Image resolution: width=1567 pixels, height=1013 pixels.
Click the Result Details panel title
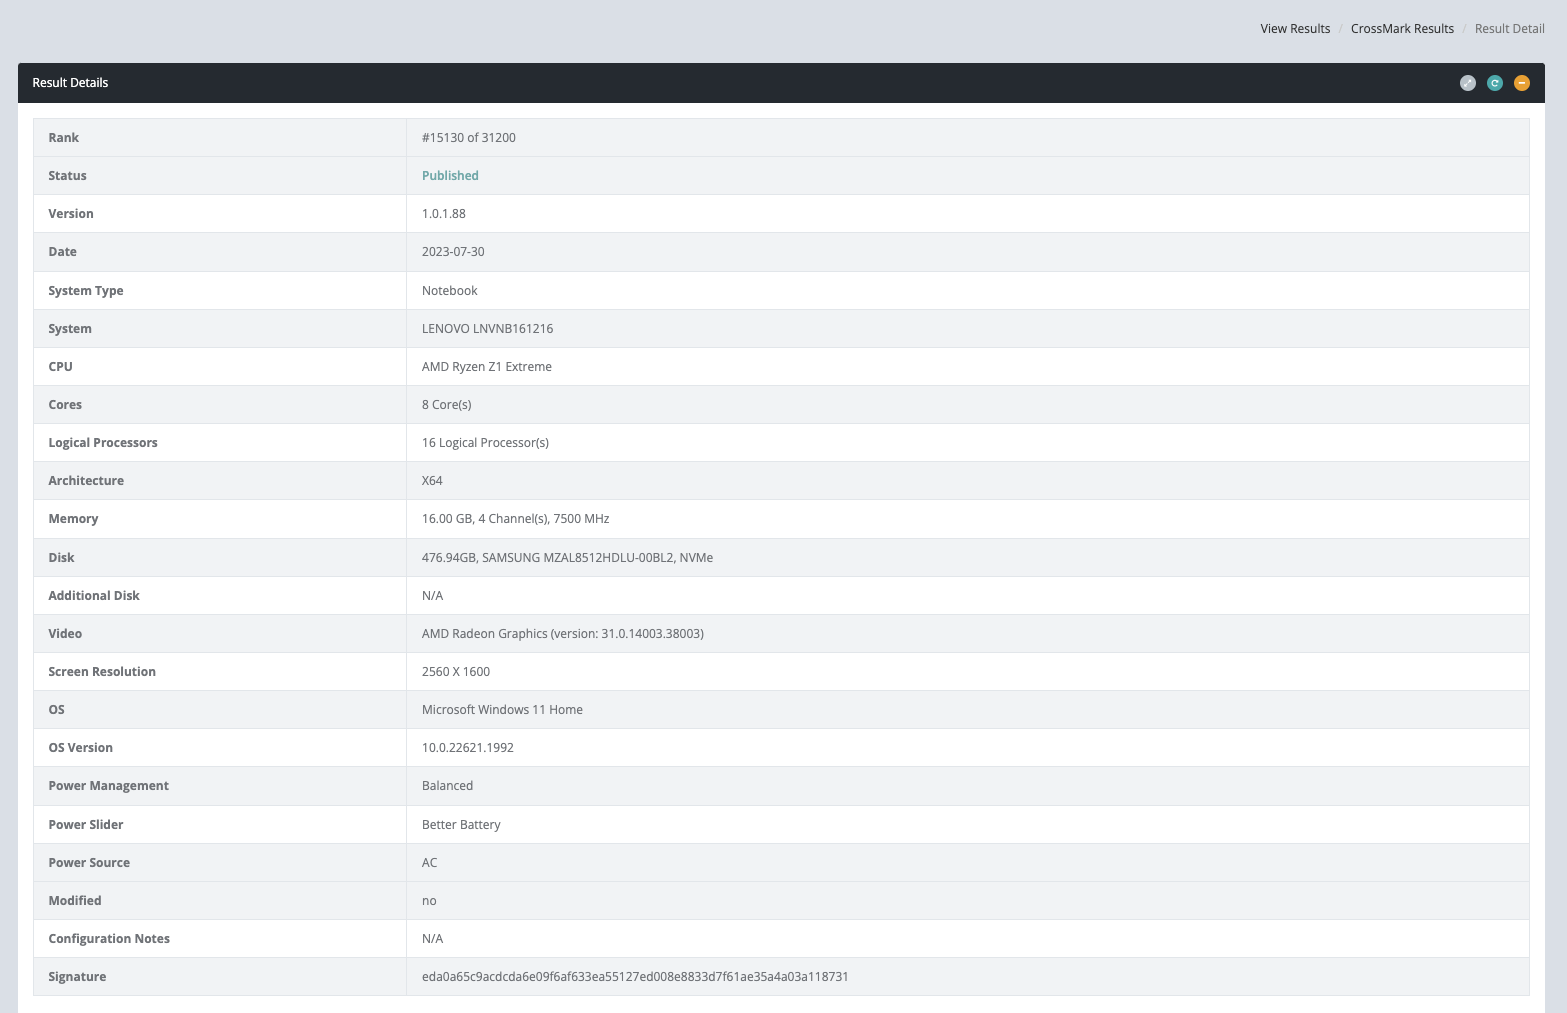tap(70, 83)
